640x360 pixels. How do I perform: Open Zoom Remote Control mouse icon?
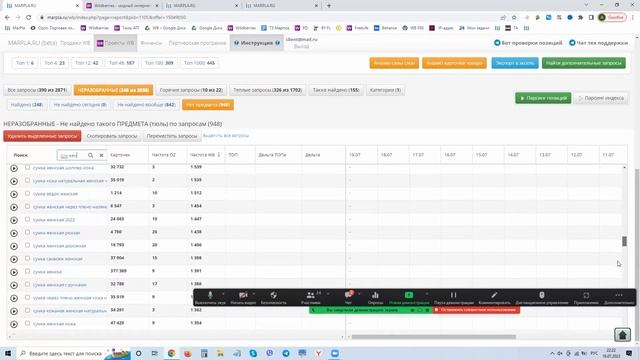tap(542, 298)
